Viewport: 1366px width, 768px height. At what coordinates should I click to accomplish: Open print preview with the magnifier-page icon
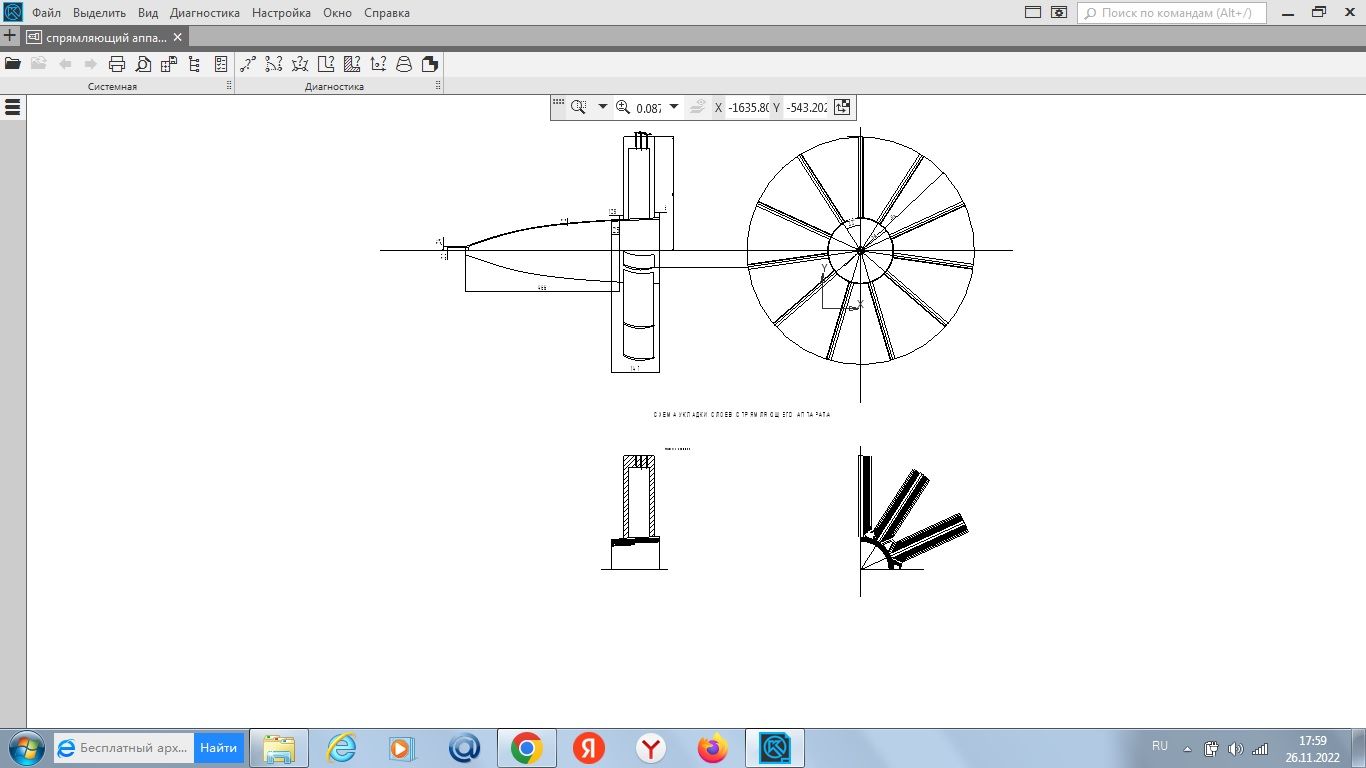pos(143,64)
